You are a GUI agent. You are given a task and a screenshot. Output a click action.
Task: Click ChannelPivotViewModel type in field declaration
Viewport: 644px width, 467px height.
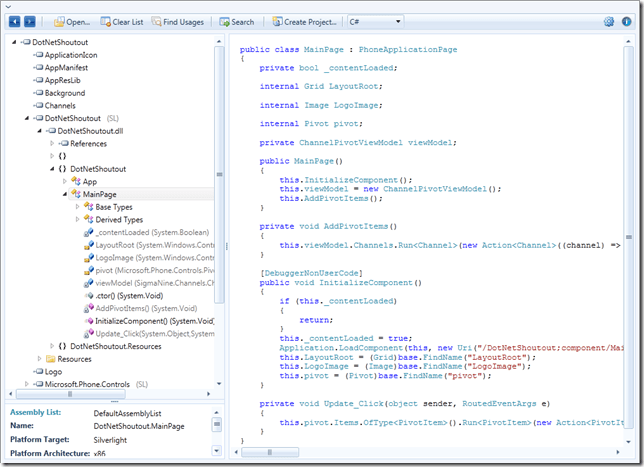[351, 143]
